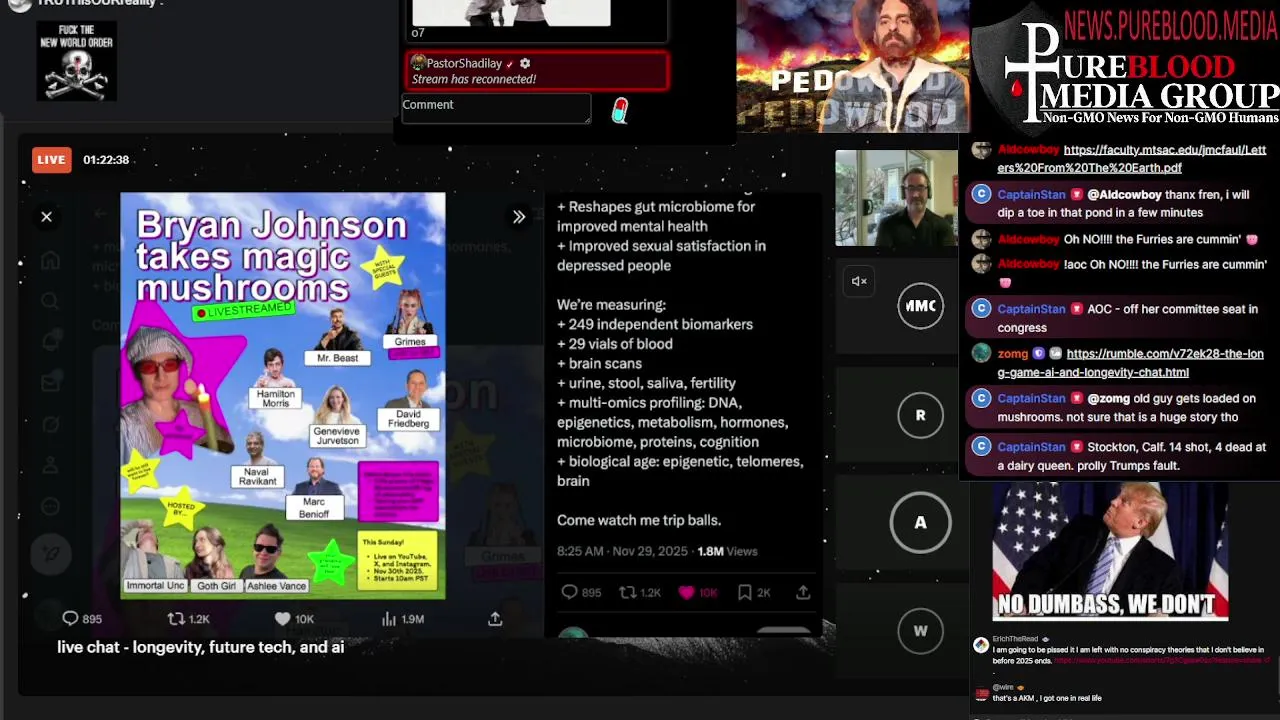The height and width of the screenshot is (720, 1280).
Task: Like the post via 10K heart below poster
Action: click(294, 619)
